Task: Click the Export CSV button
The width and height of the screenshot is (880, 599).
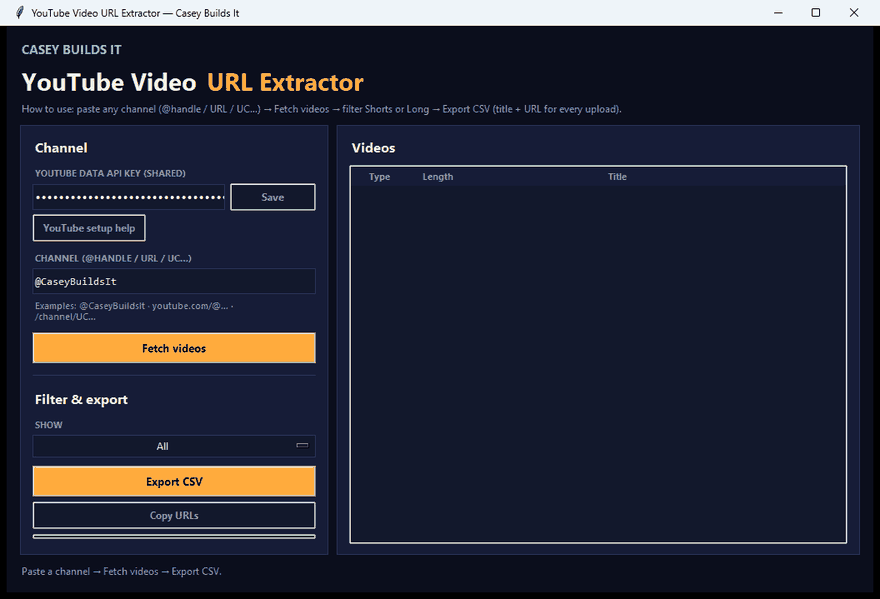Action: coord(174,482)
